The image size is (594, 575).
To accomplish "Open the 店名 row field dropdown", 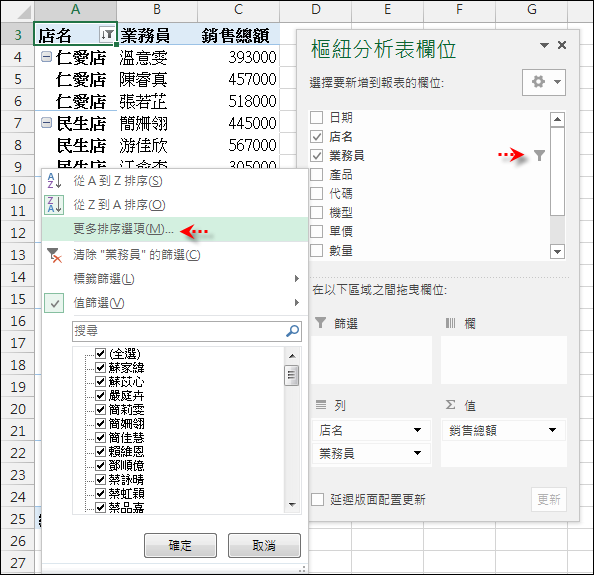I will click(417, 430).
